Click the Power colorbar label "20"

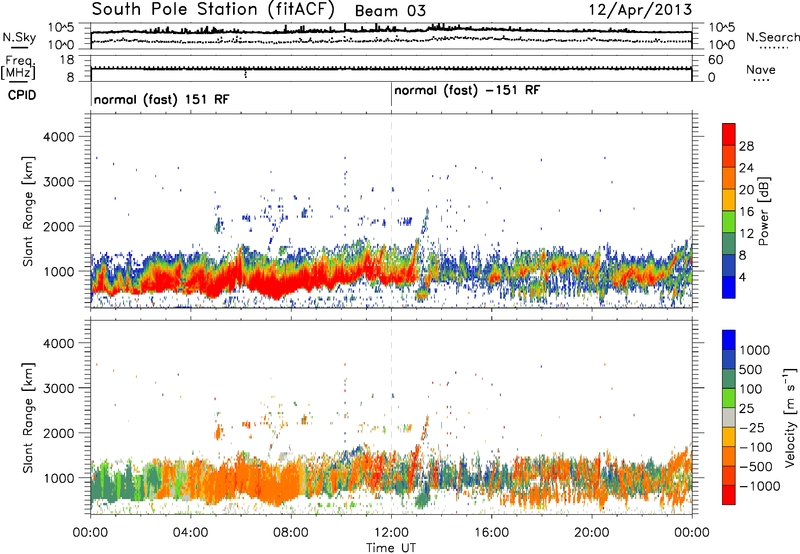(746, 190)
